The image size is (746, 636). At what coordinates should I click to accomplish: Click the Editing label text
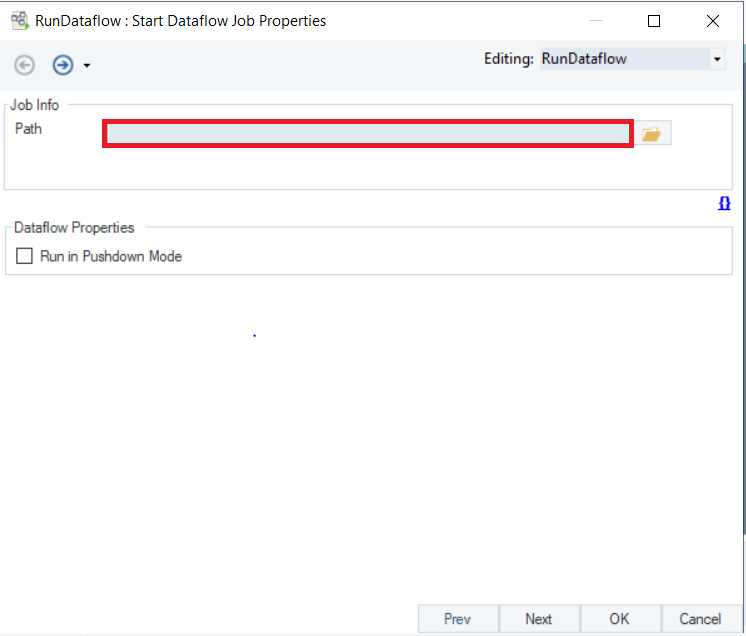pyautogui.click(x=508, y=59)
